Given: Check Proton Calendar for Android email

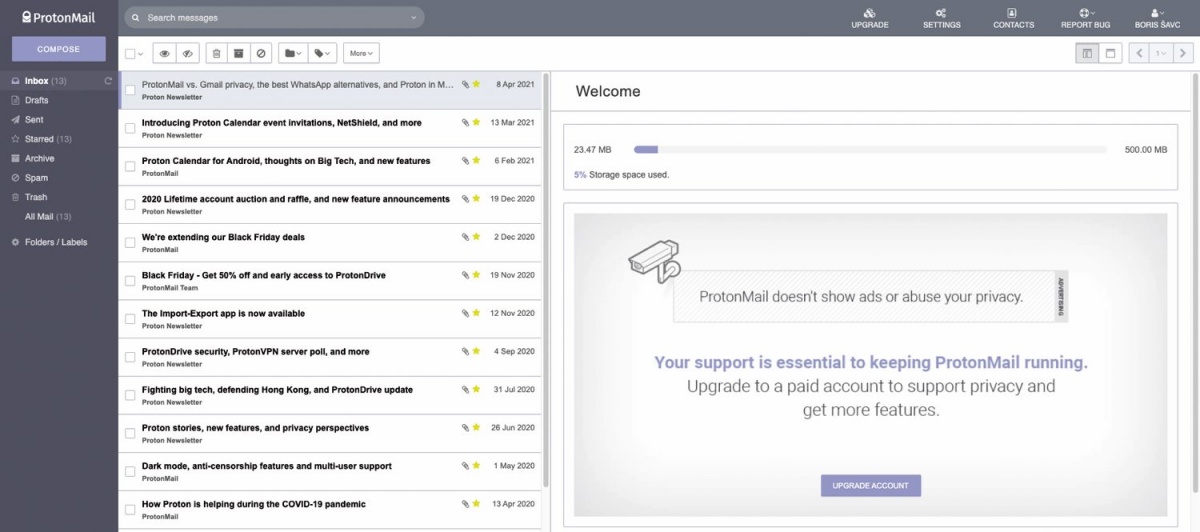Looking at the screenshot, I should click(130, 166).
